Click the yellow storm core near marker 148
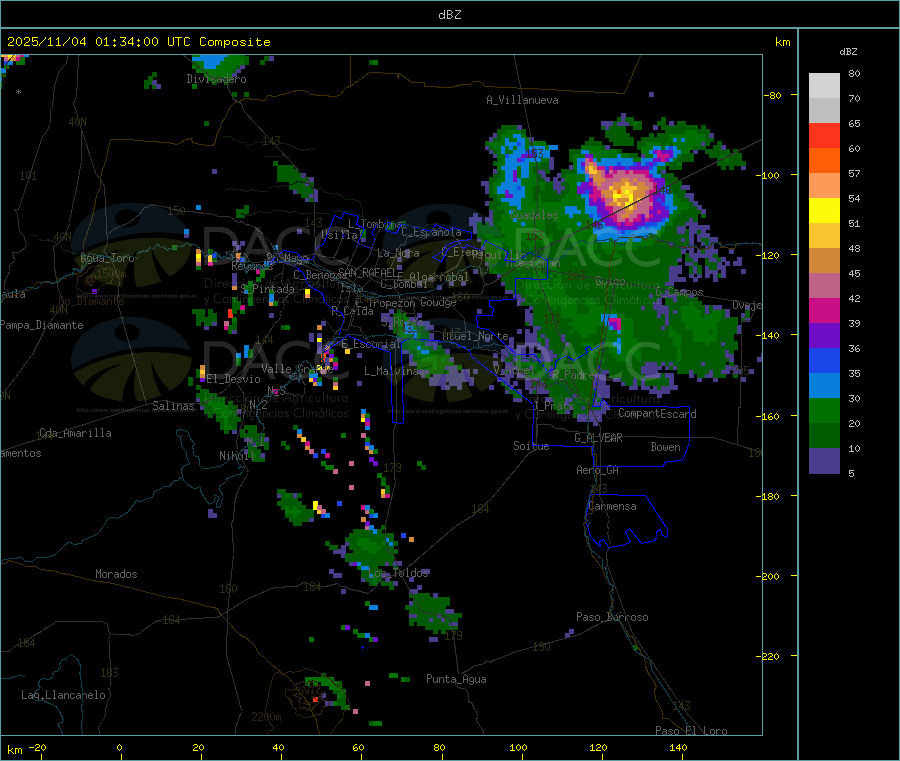The image size is (900, 761). [623, 193]
